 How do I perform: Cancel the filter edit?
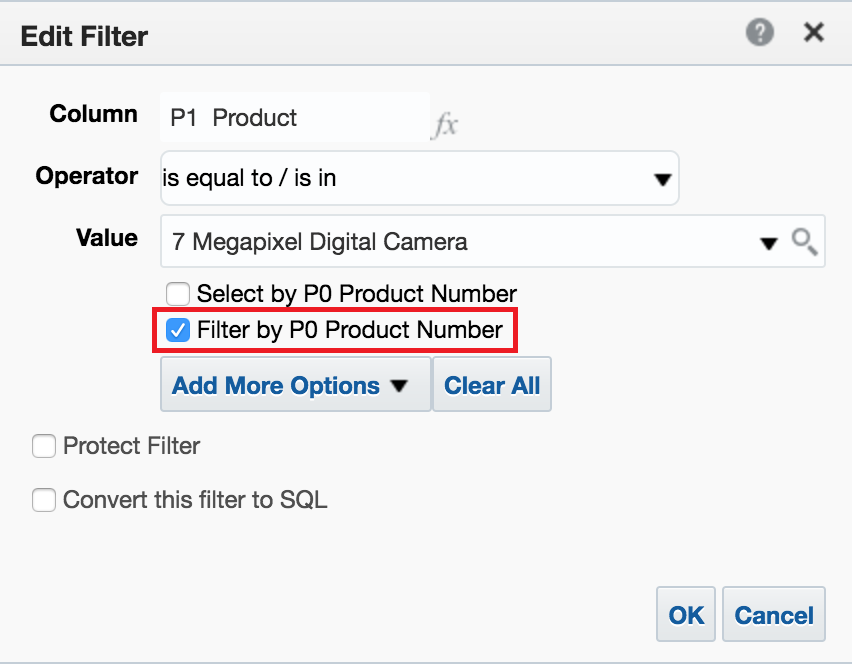(x=775, y=614)
